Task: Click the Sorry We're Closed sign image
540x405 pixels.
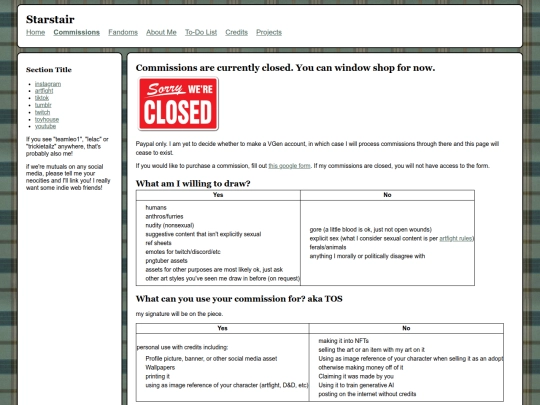Action: pos(178,104)
